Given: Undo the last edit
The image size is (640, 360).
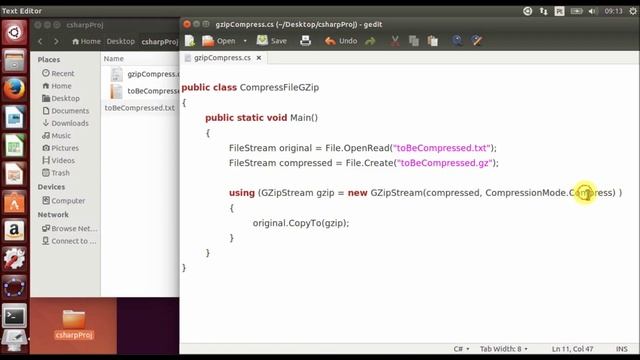Looking at the screenshot, I should 341,41.
